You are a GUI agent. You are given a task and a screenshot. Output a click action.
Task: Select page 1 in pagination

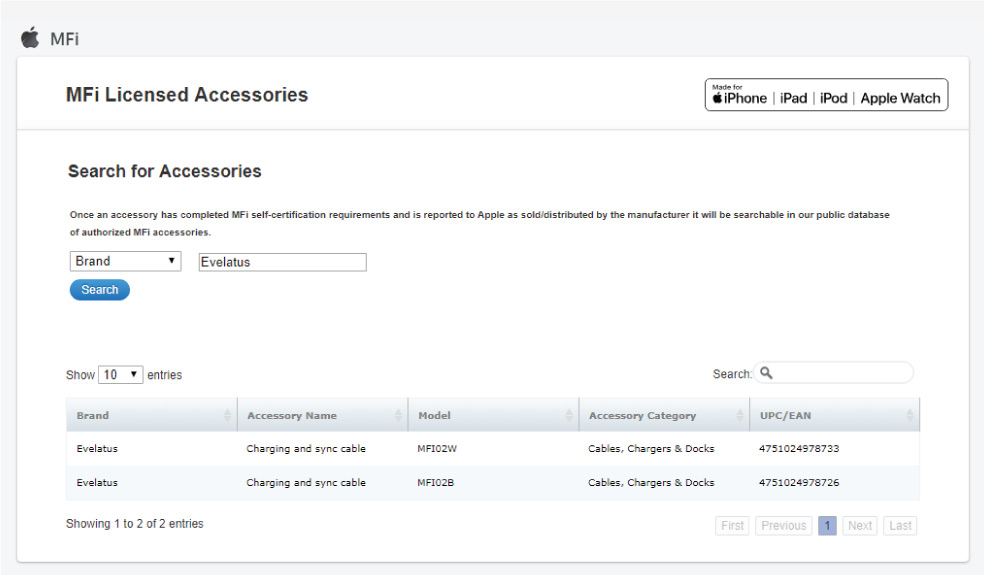(827, 525)
